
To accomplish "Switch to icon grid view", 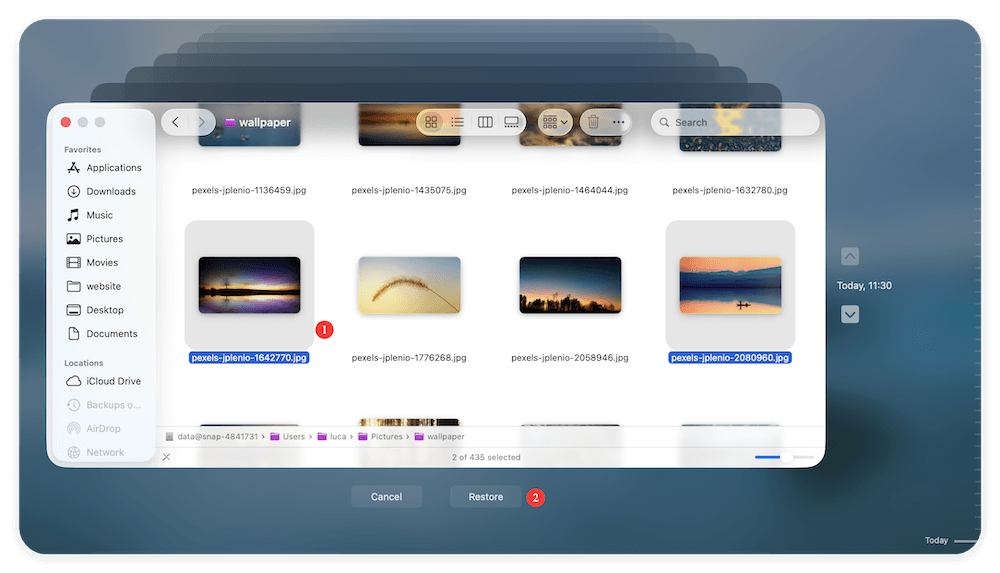I will pyautogui.click(x=431, y=122).
